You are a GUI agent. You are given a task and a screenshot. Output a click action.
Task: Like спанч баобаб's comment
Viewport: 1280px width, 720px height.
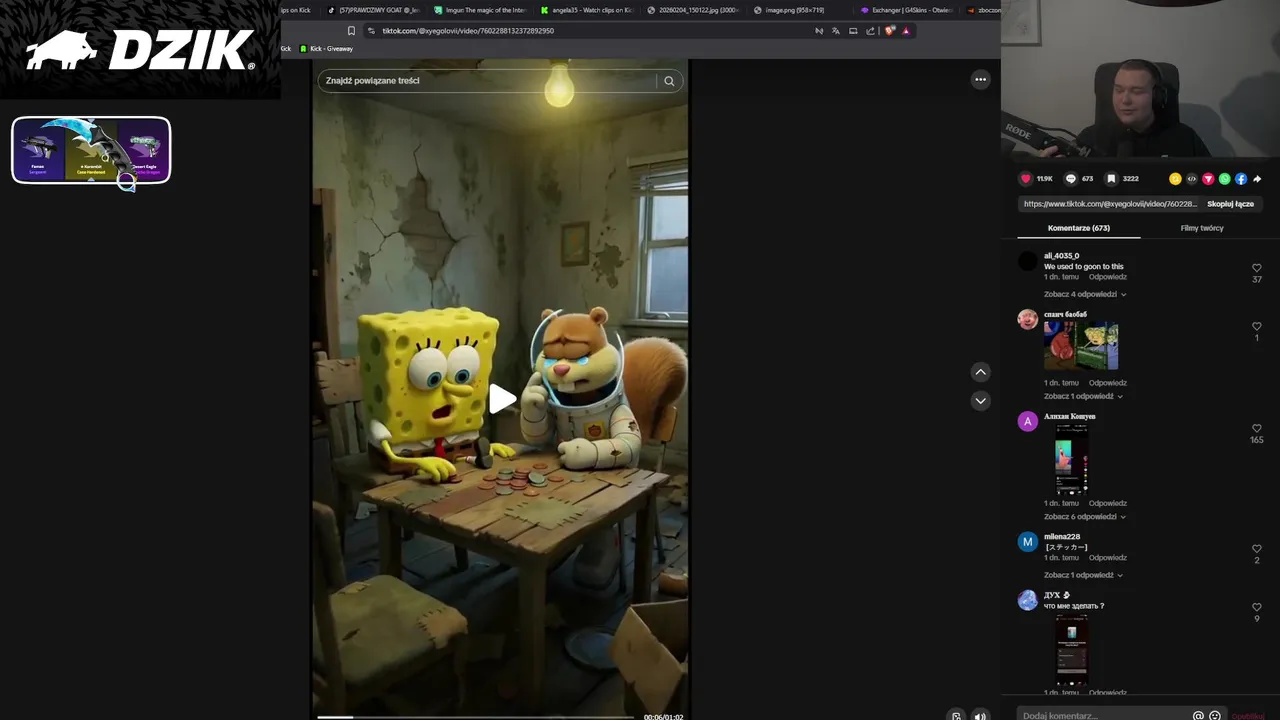pyautogui.click(x=1257, y=327)
